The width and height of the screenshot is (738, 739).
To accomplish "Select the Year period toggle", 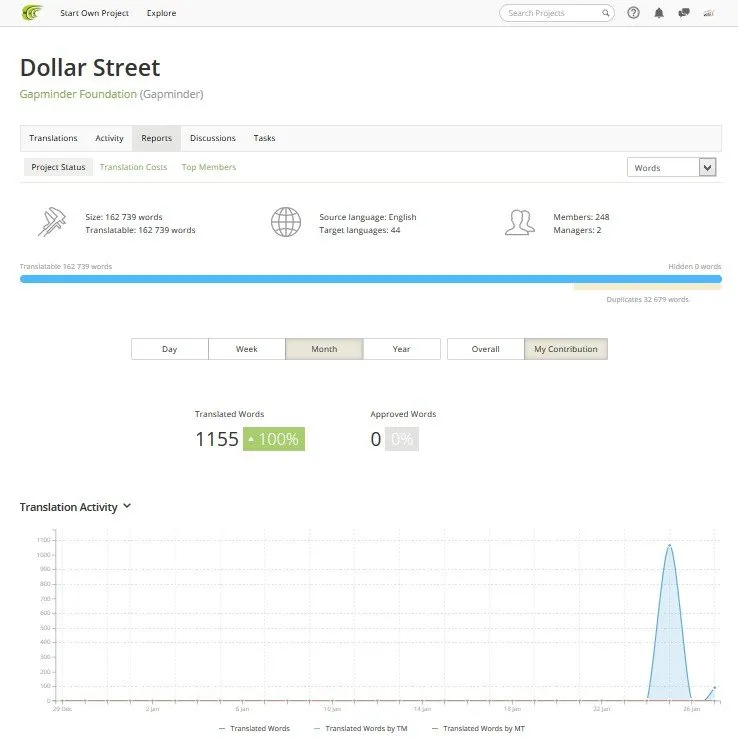I will pos(402,349).
